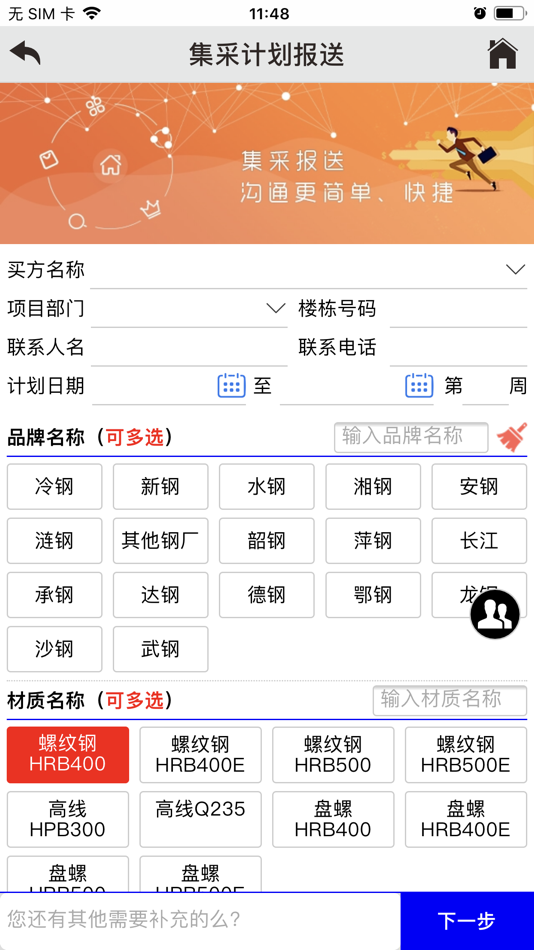
Task: Choose the 沙钢 brand button
Action: (x=55, y=649)
